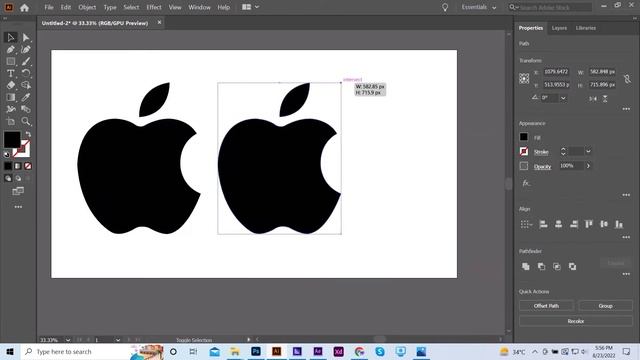Open Edit Toolbar three dots
Viewport: 640px width, 360px height.
tap(18, 207)
